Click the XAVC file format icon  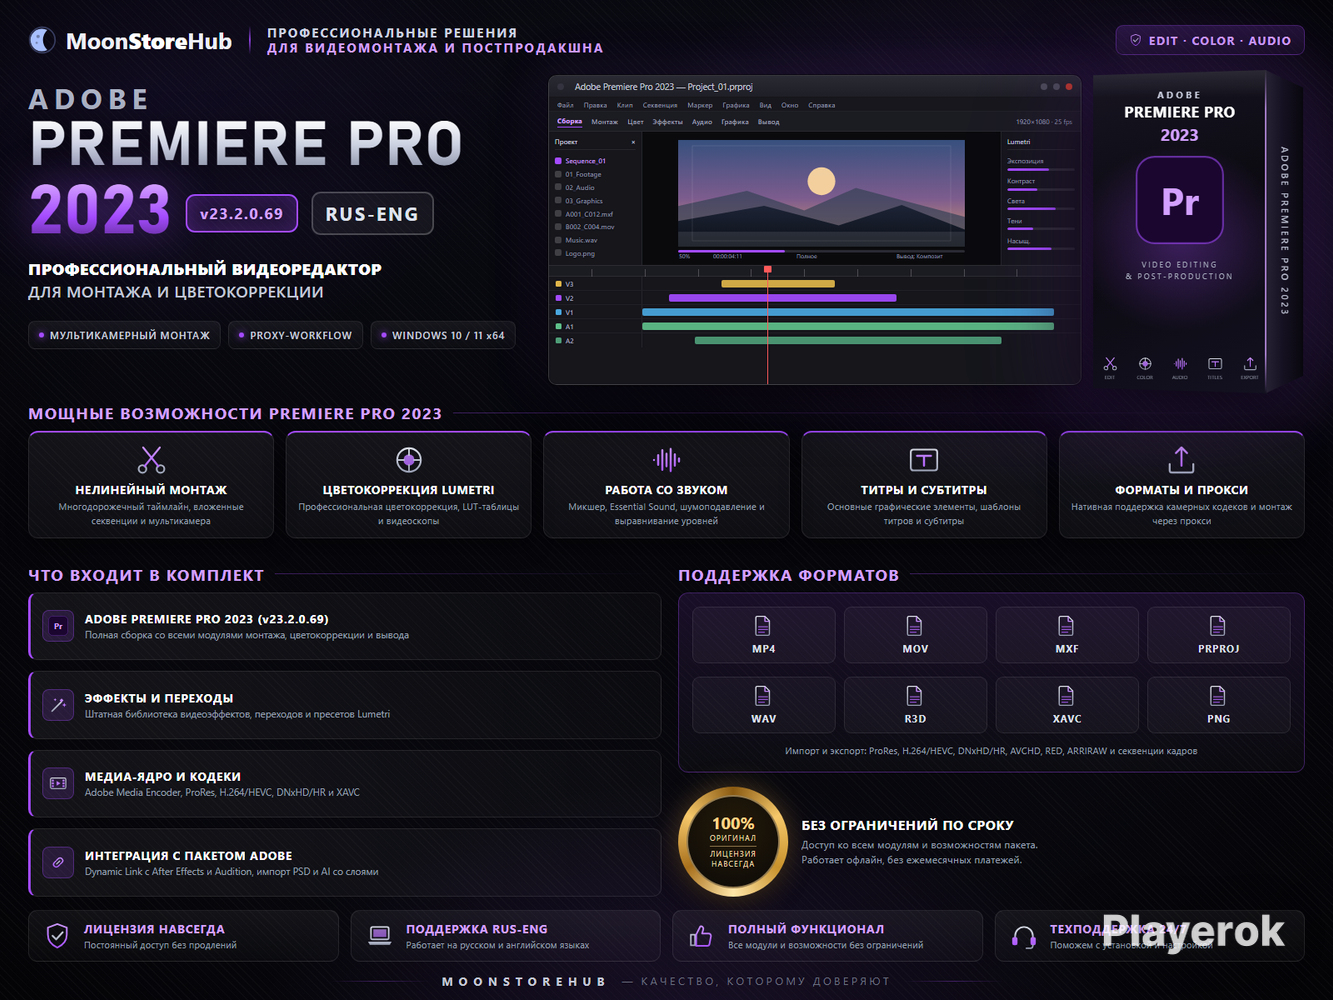[x=1066, y=696]
